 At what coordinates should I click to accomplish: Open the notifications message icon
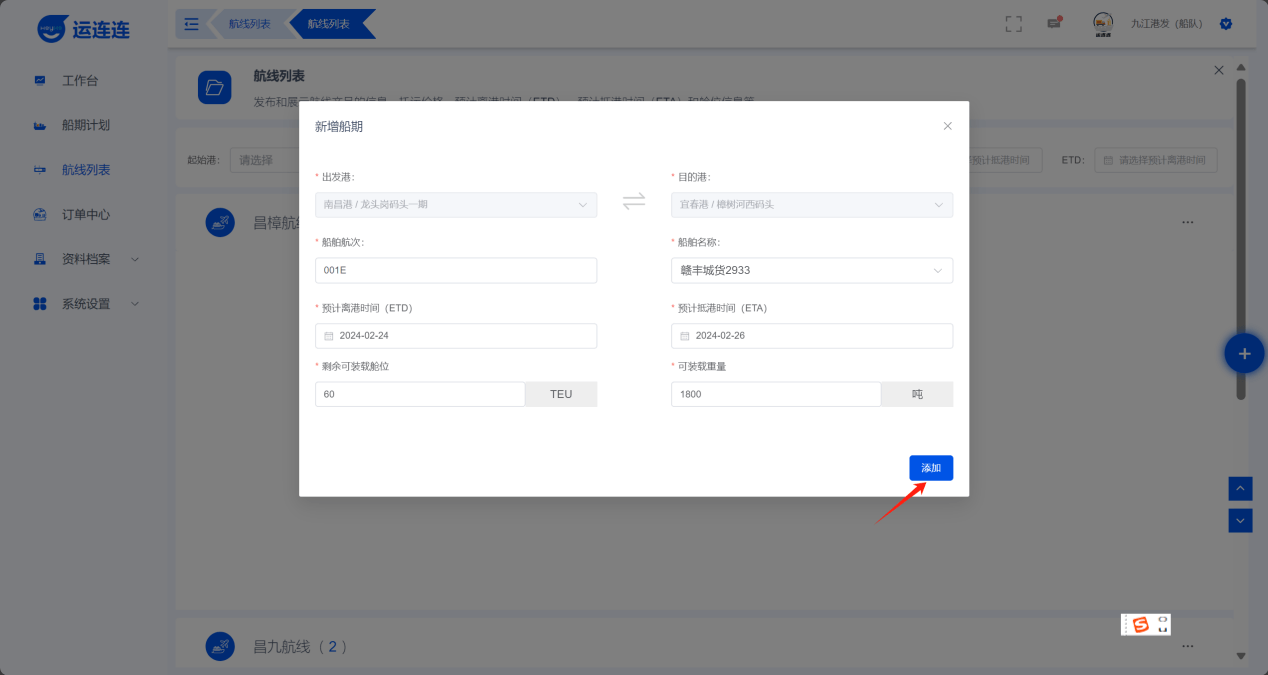tap(1054, 23)
